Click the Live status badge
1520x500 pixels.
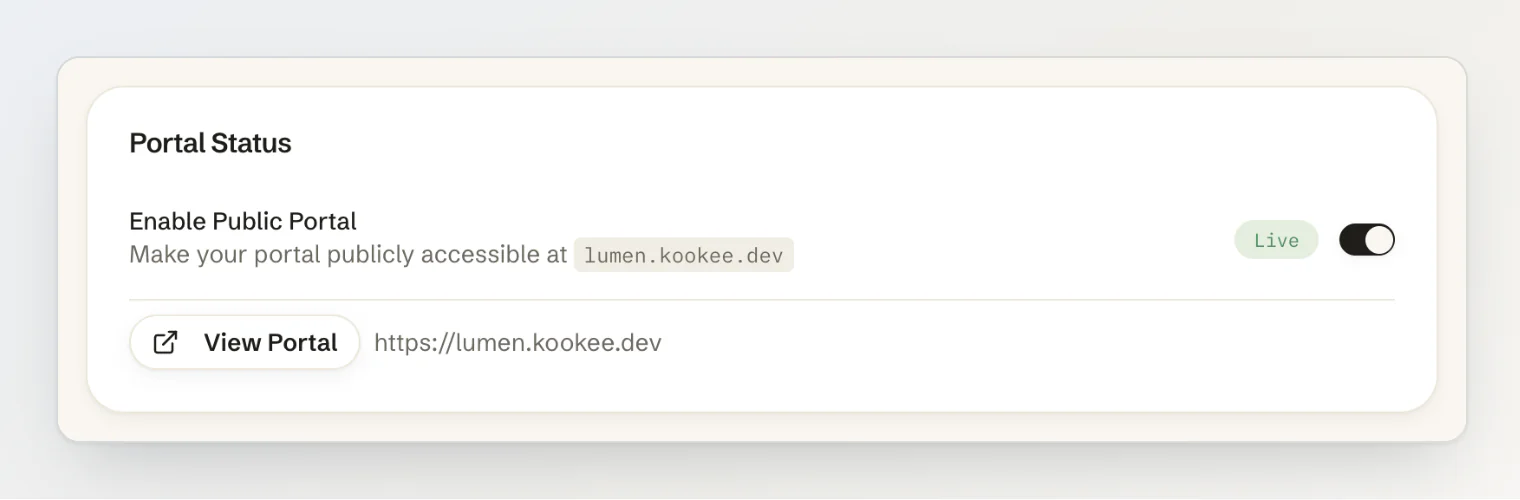tap(1276, 240)
